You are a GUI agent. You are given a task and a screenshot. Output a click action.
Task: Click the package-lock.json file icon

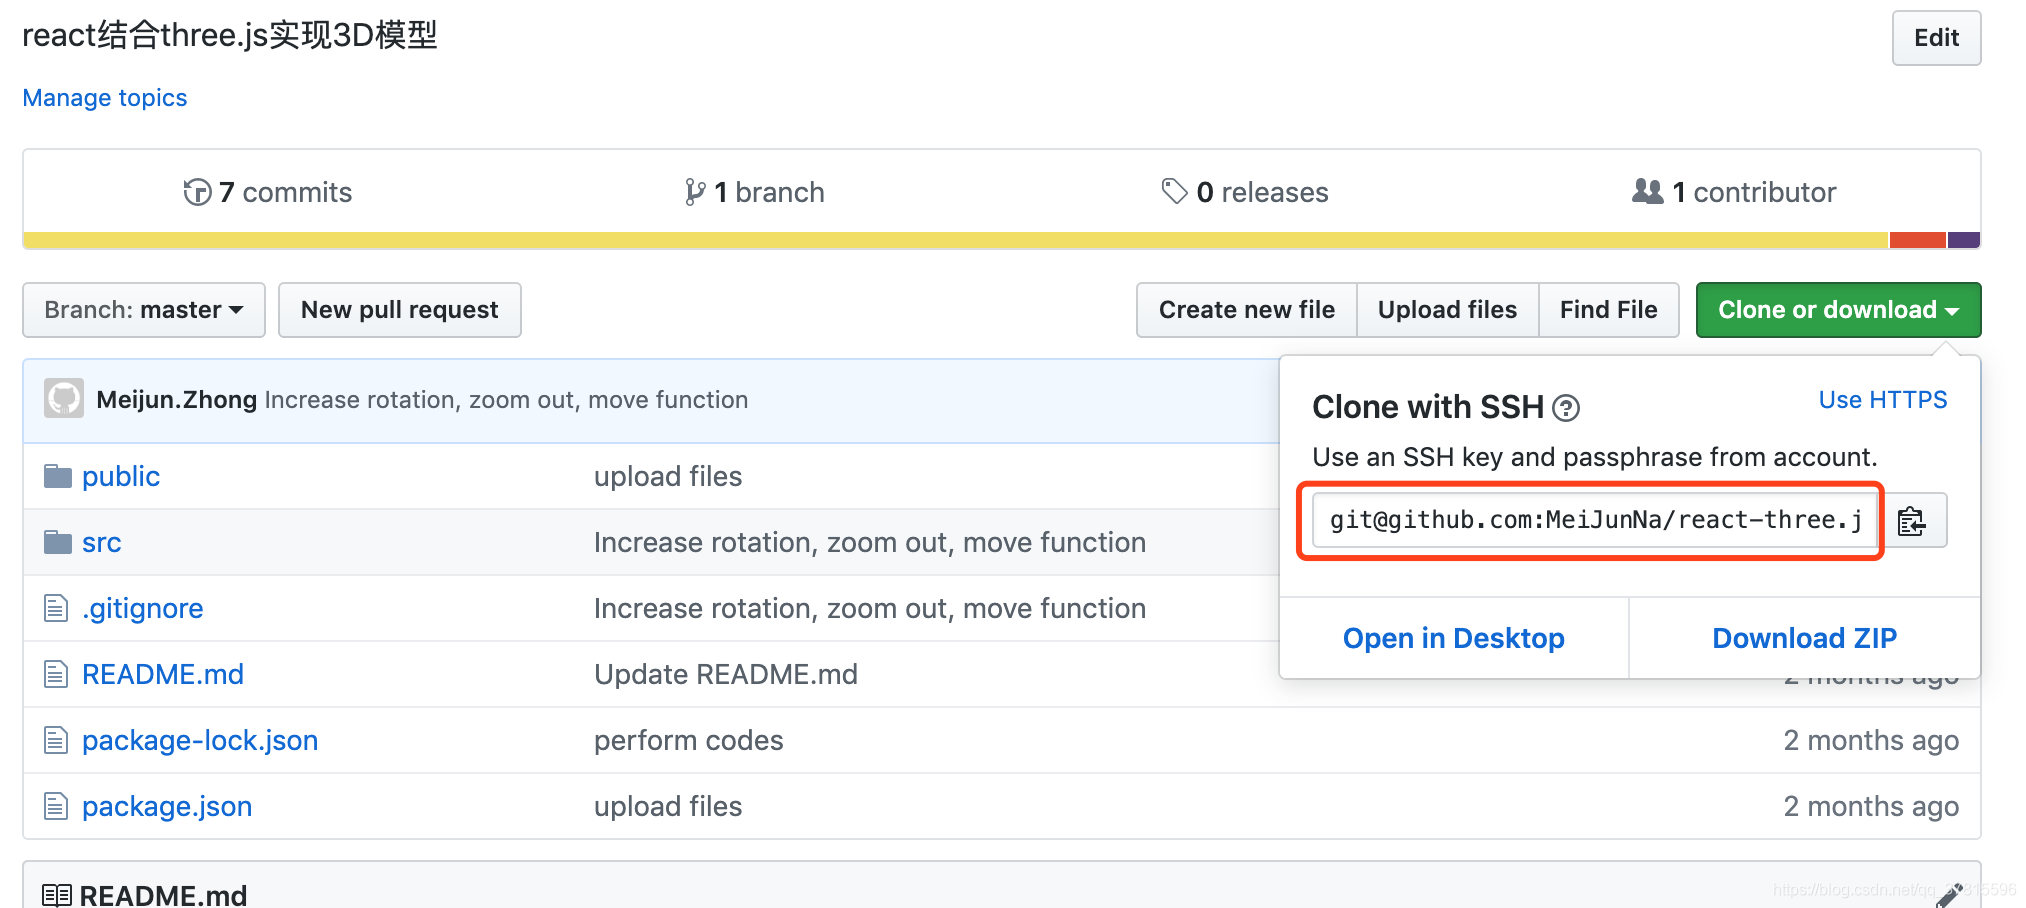[x=56, y=740]
